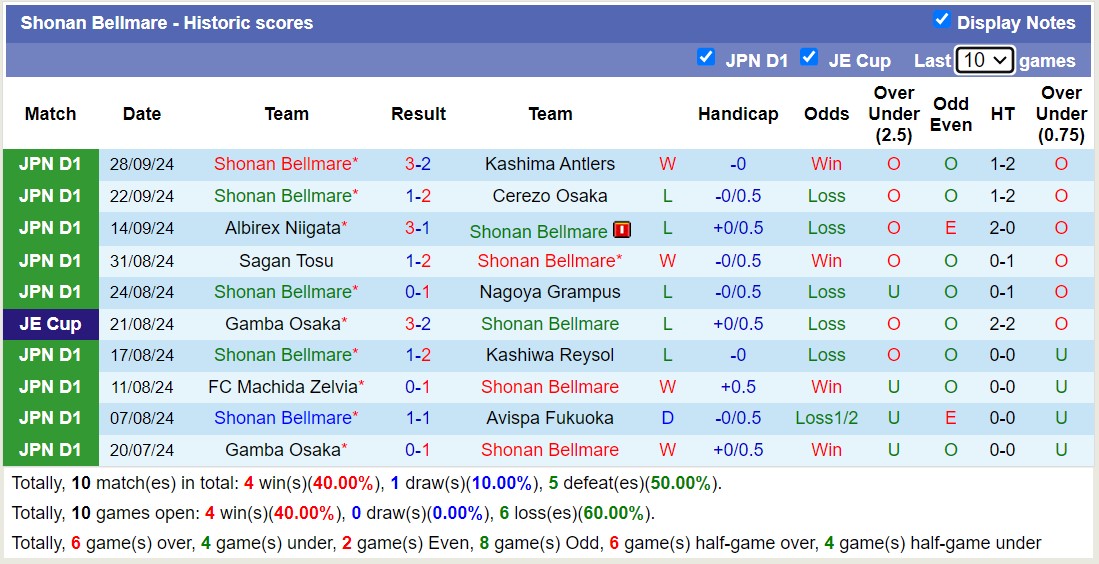Click the Handicap column header
This screenshot has width=1099, height=564.
click(x=738, y=114)
